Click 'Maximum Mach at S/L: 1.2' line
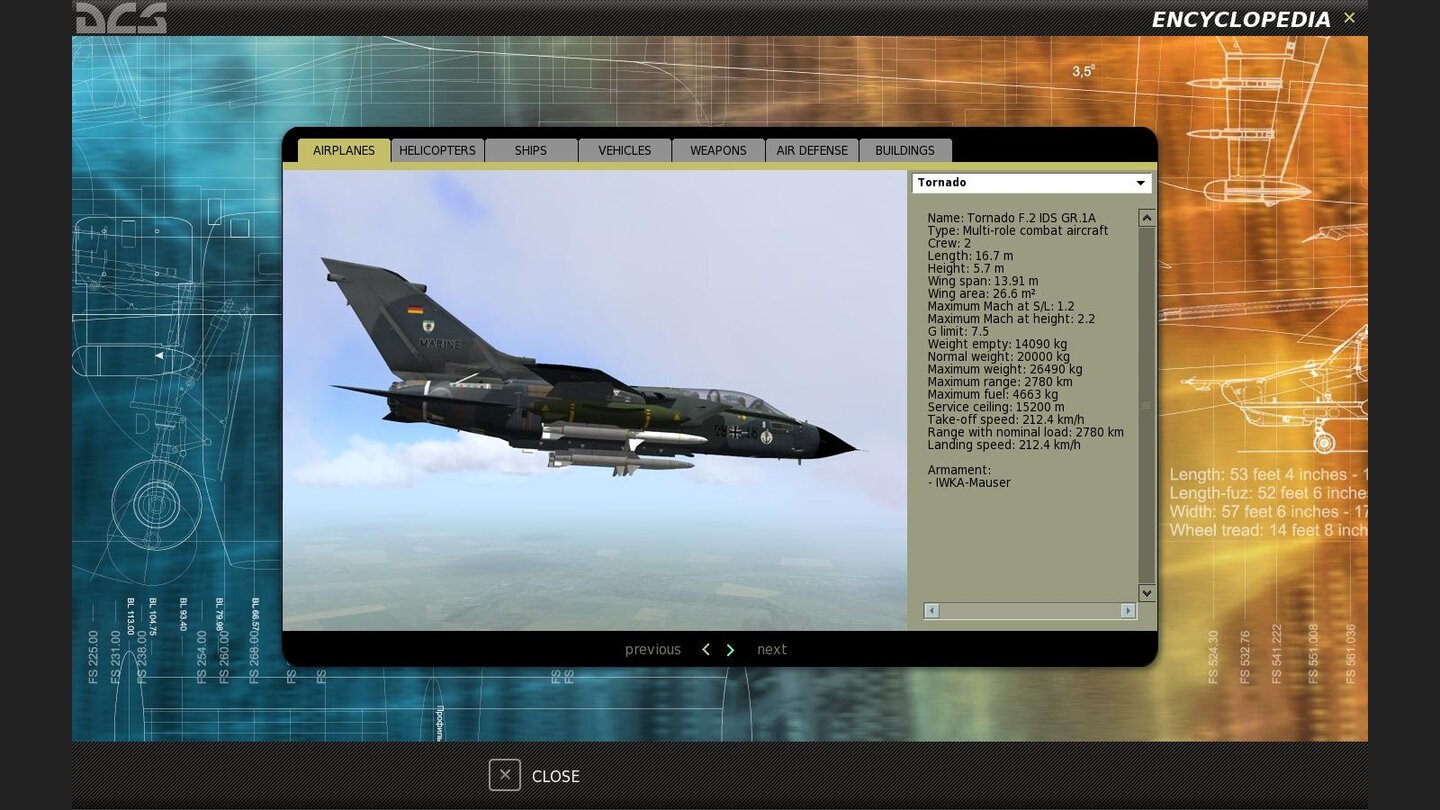 1000,306
